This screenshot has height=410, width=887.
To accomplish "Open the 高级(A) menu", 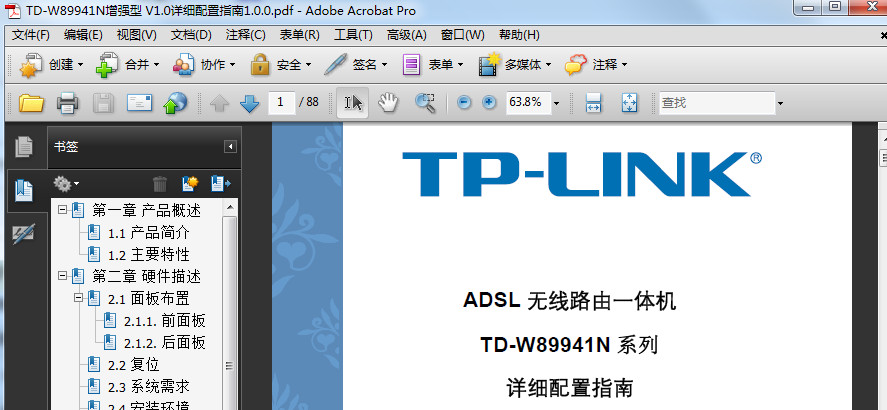I will coord(407,35).
